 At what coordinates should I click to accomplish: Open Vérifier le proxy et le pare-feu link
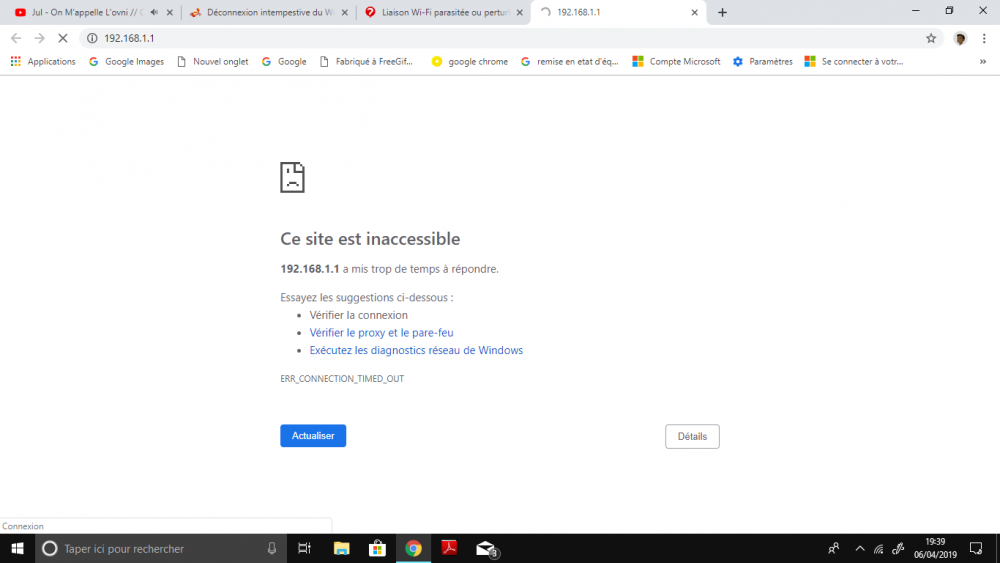[x=381, y=333]
